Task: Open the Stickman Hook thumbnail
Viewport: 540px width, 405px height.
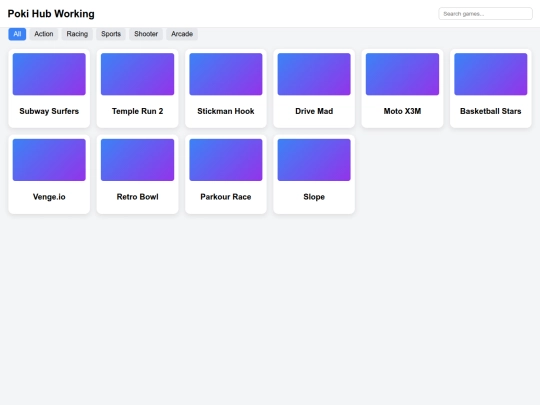Action: (x=226, y=74)
